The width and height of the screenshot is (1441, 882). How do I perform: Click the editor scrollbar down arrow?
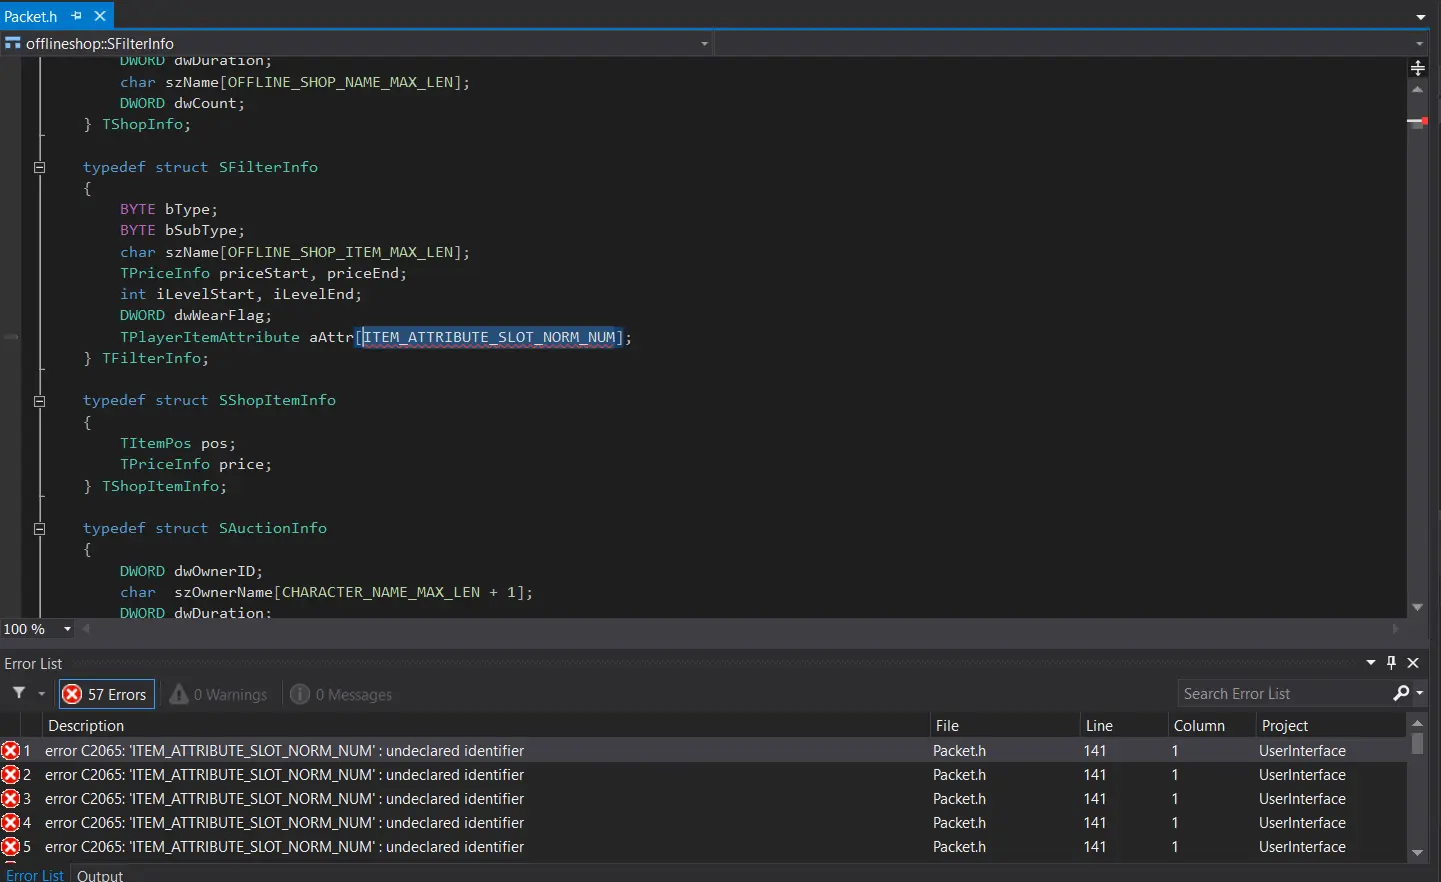[1417, 608]
